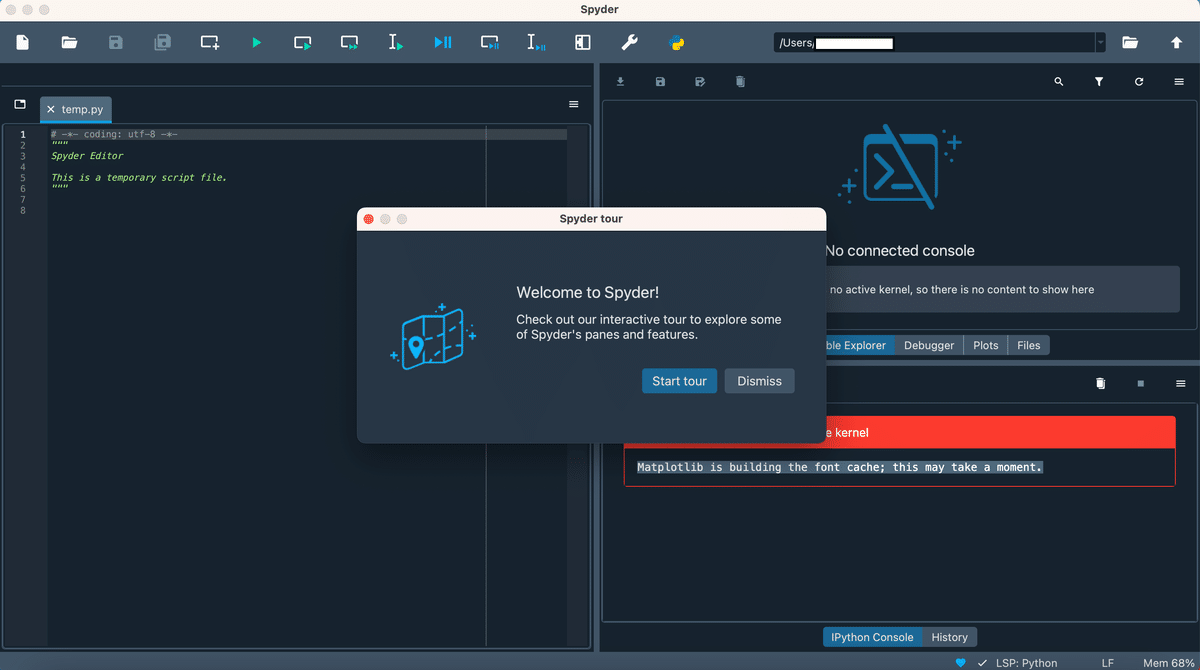The height and width of the screenshot is (670, 1200).
Task: Select the temp.py editor tab
Action: coord(76,109)
